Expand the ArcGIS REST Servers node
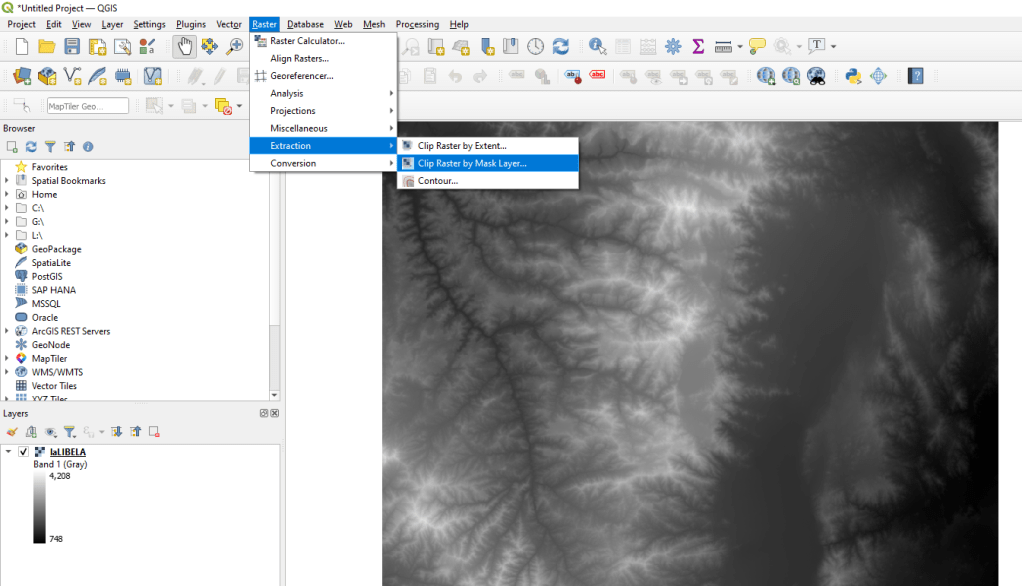1022x586 pixels. 7,331
